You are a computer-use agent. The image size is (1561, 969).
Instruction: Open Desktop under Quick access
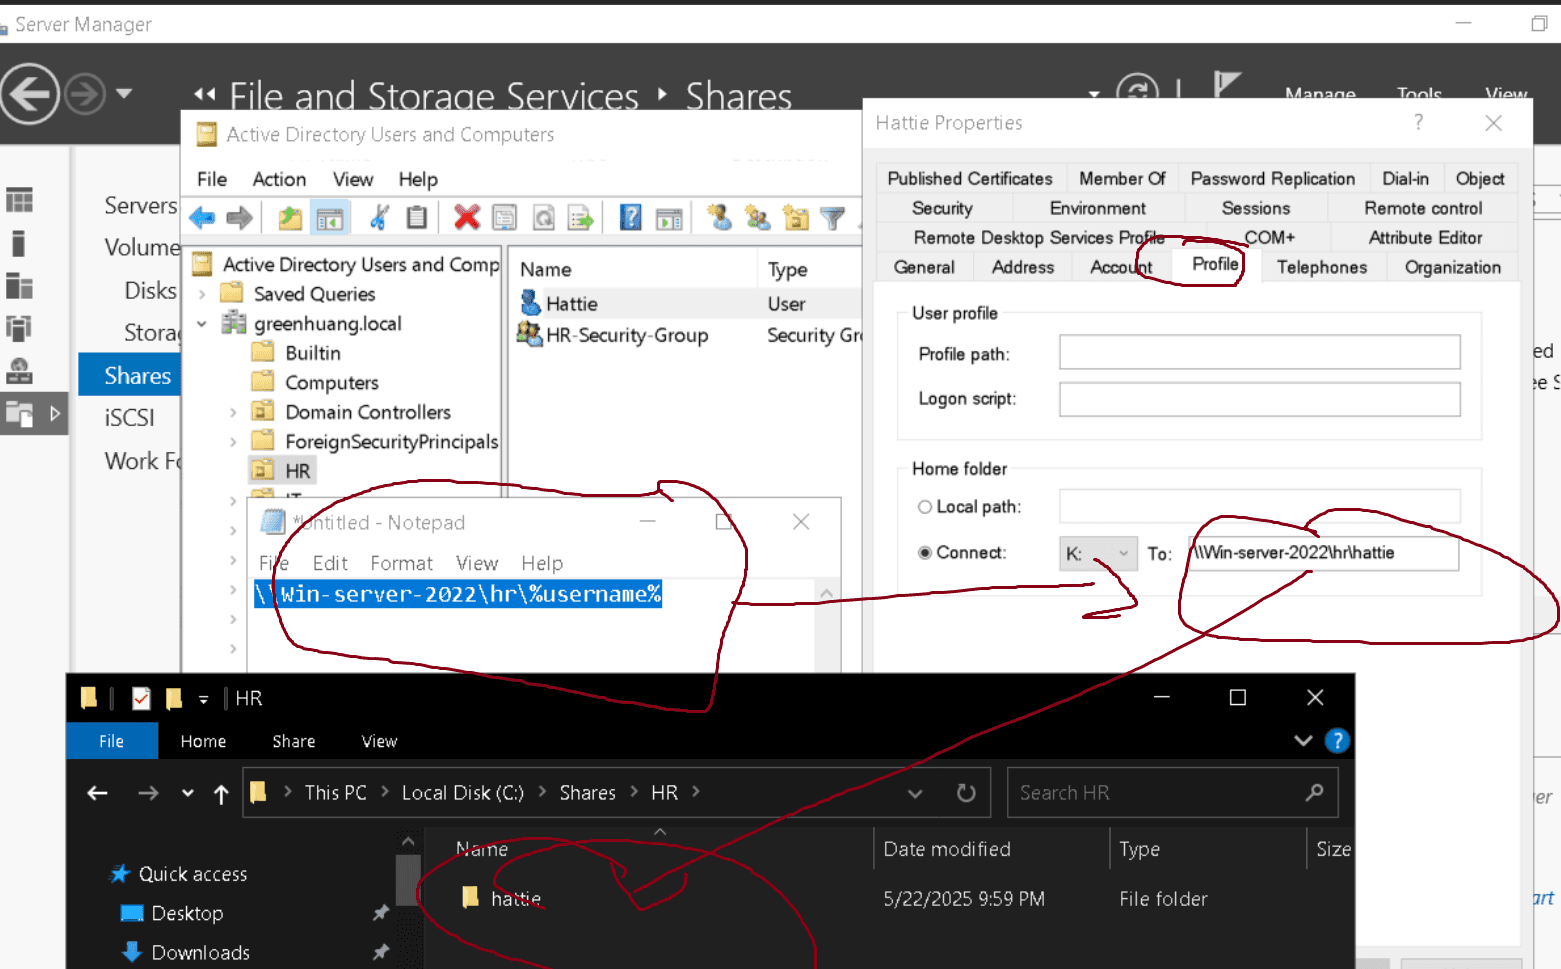click(187, 913)
